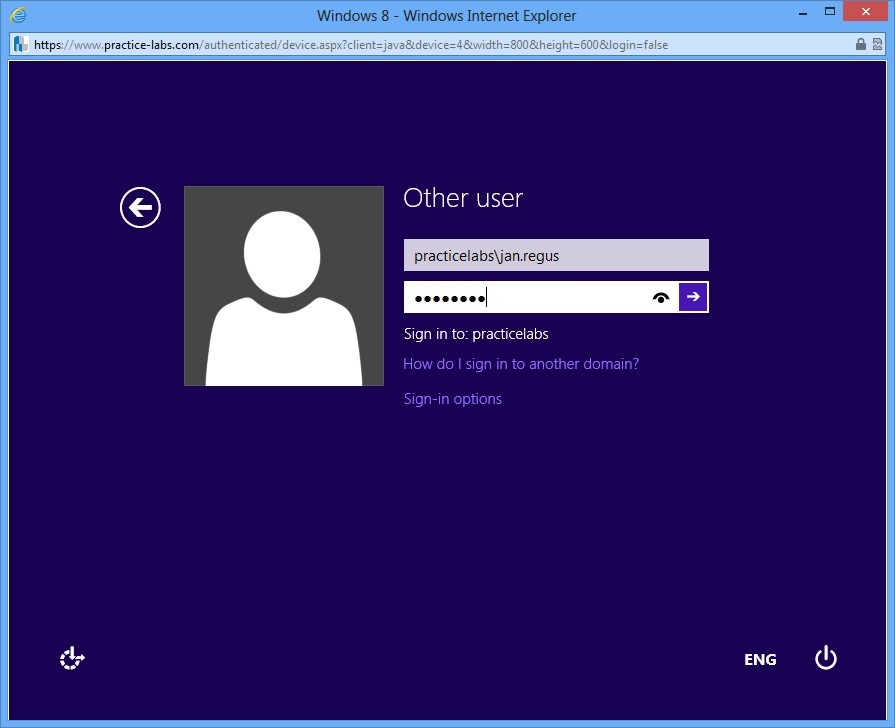Open the 'How do I sign in to another domain?' link
This screenshot has width=895, height=728.
coord(521,364)
